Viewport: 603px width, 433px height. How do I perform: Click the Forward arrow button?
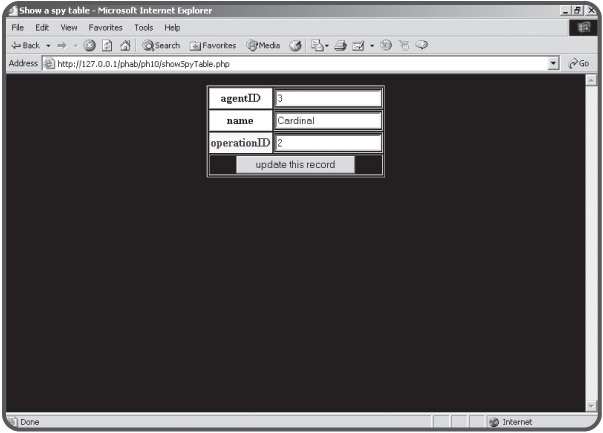[64, 45]
